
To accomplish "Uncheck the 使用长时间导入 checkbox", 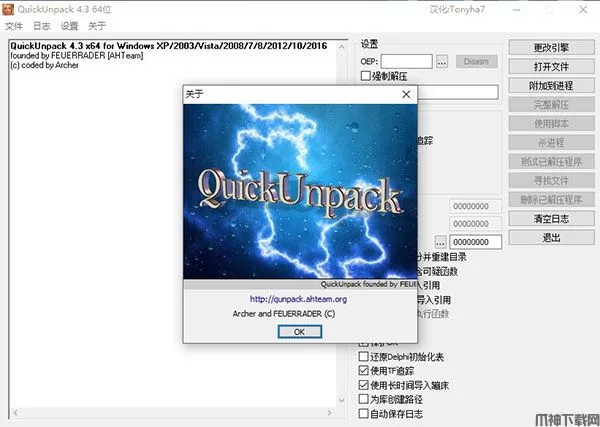I will [x=364, y=385].
